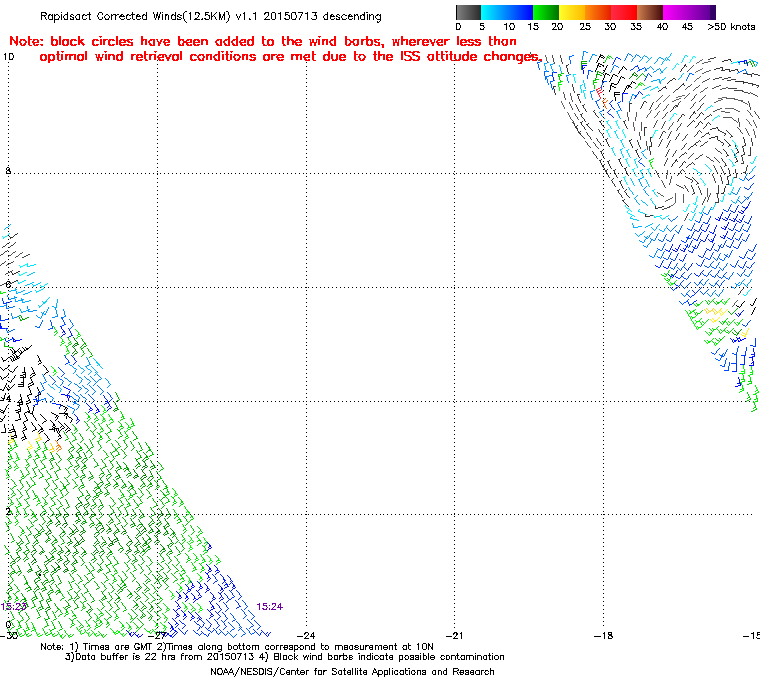Image resolution: width=760 pixels, height=688 pixels.
Task: Click the '8' latitude axis label
Action: (x=8, y=171)
